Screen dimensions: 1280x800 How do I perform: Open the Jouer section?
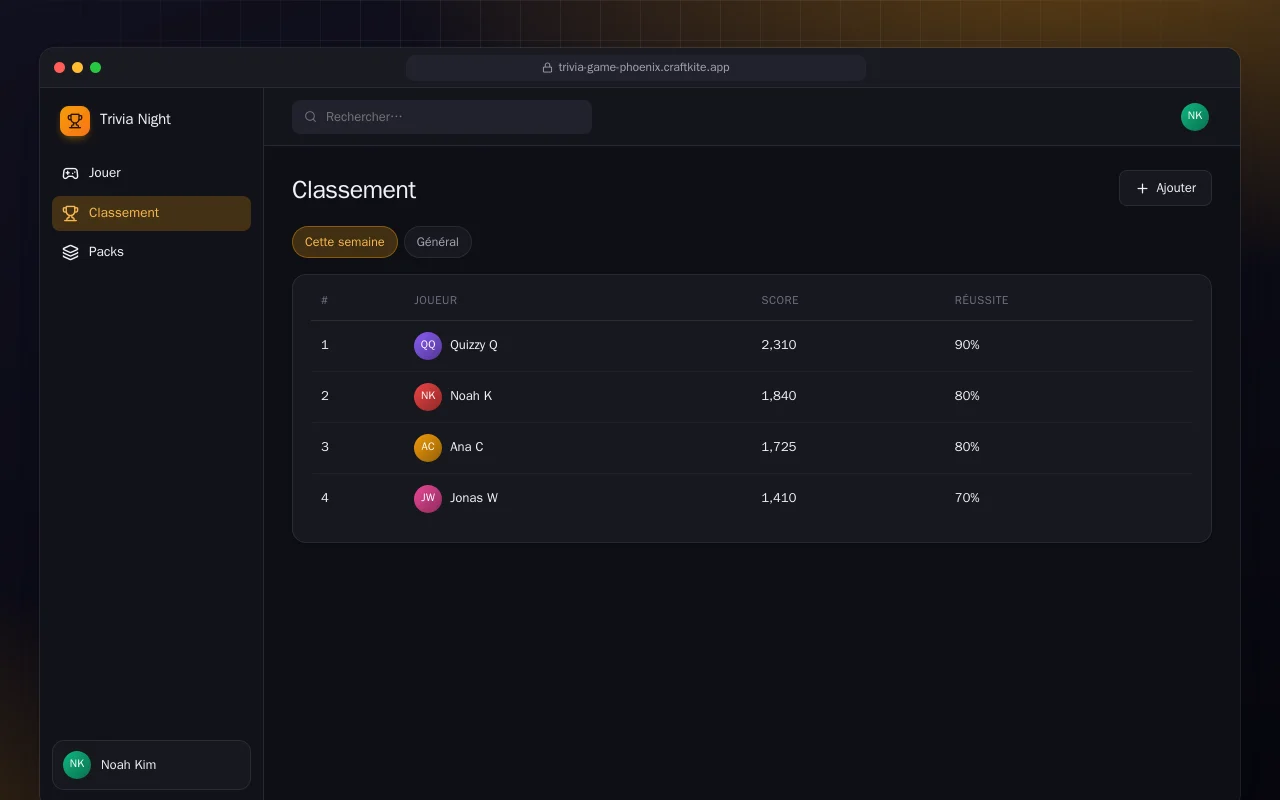[151, 173]
